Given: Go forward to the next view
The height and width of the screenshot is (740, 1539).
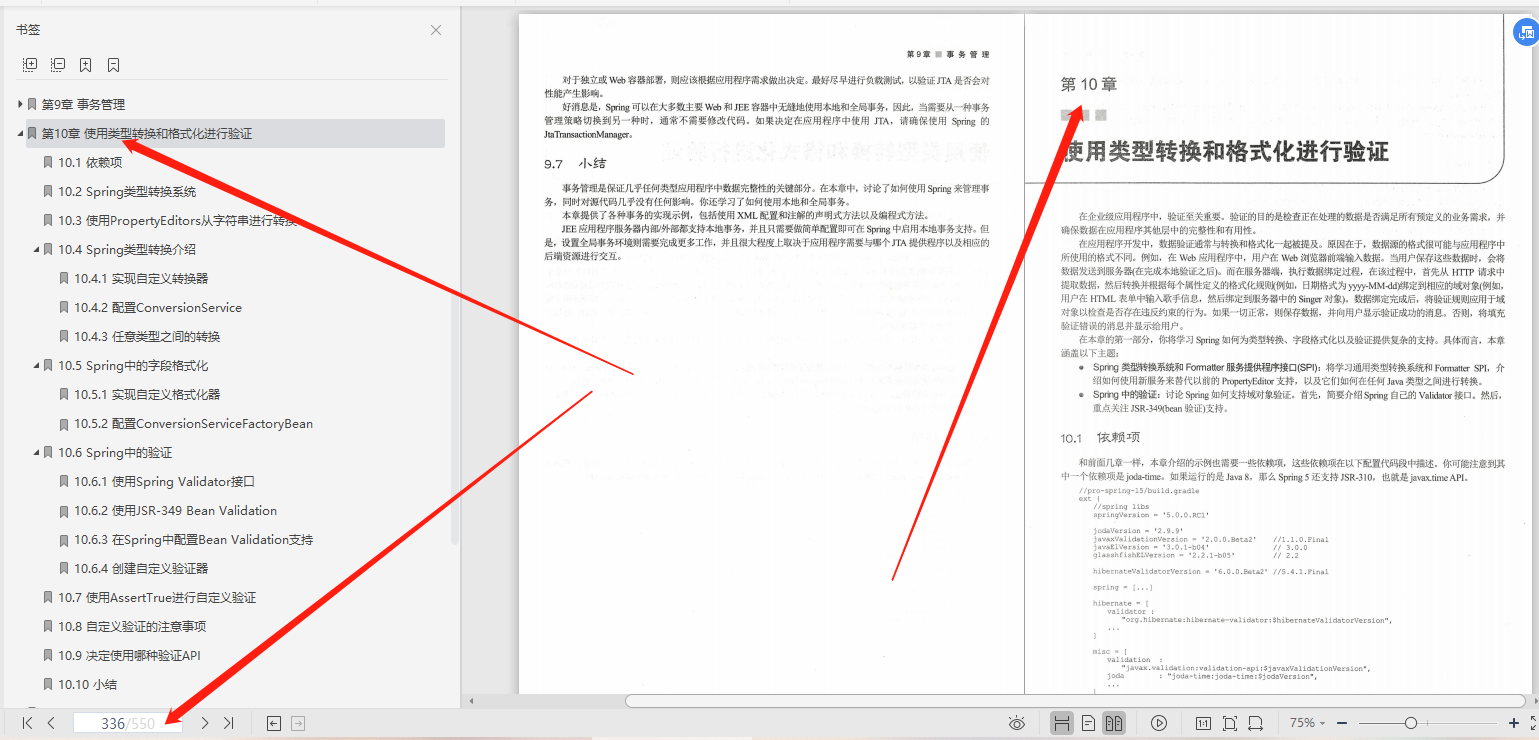Looking at the screenshot, I should pos(297,723).
